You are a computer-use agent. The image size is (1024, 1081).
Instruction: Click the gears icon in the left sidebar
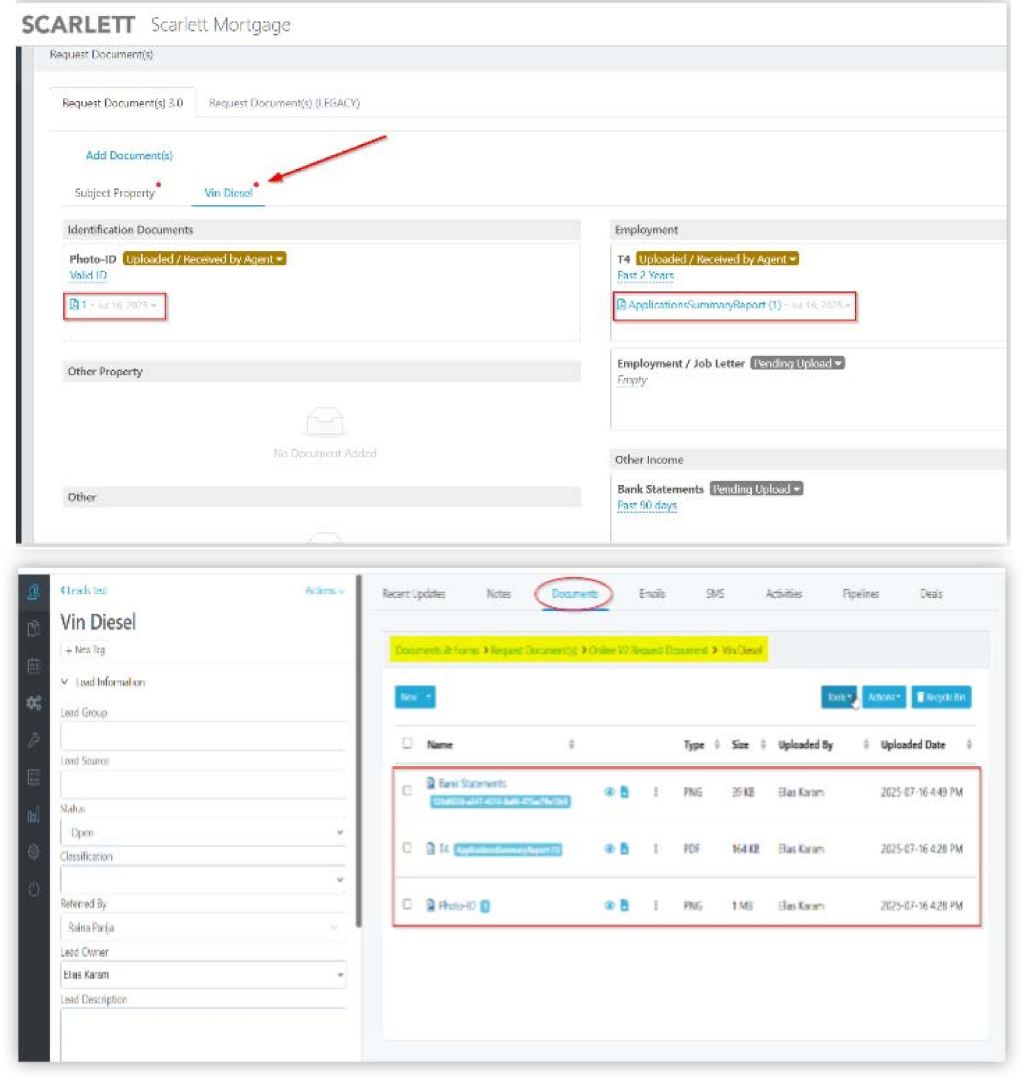click(x=33, y=703)
